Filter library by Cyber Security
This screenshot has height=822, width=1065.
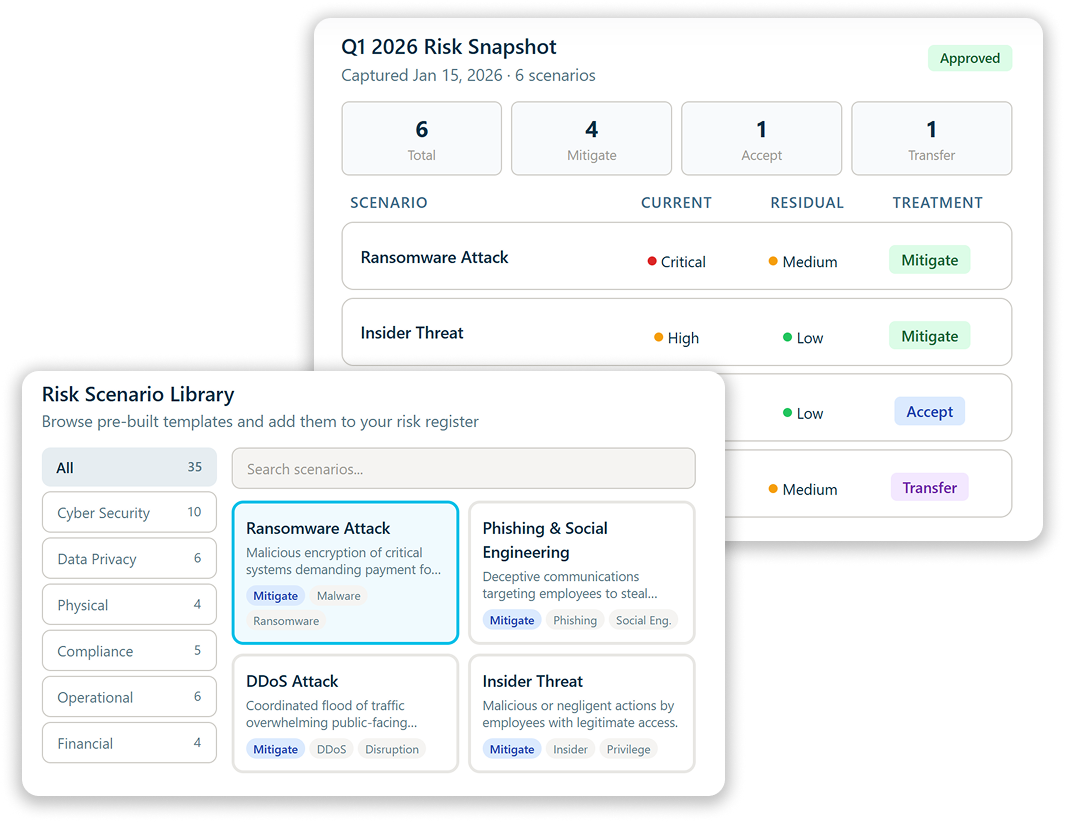(129, 513)
